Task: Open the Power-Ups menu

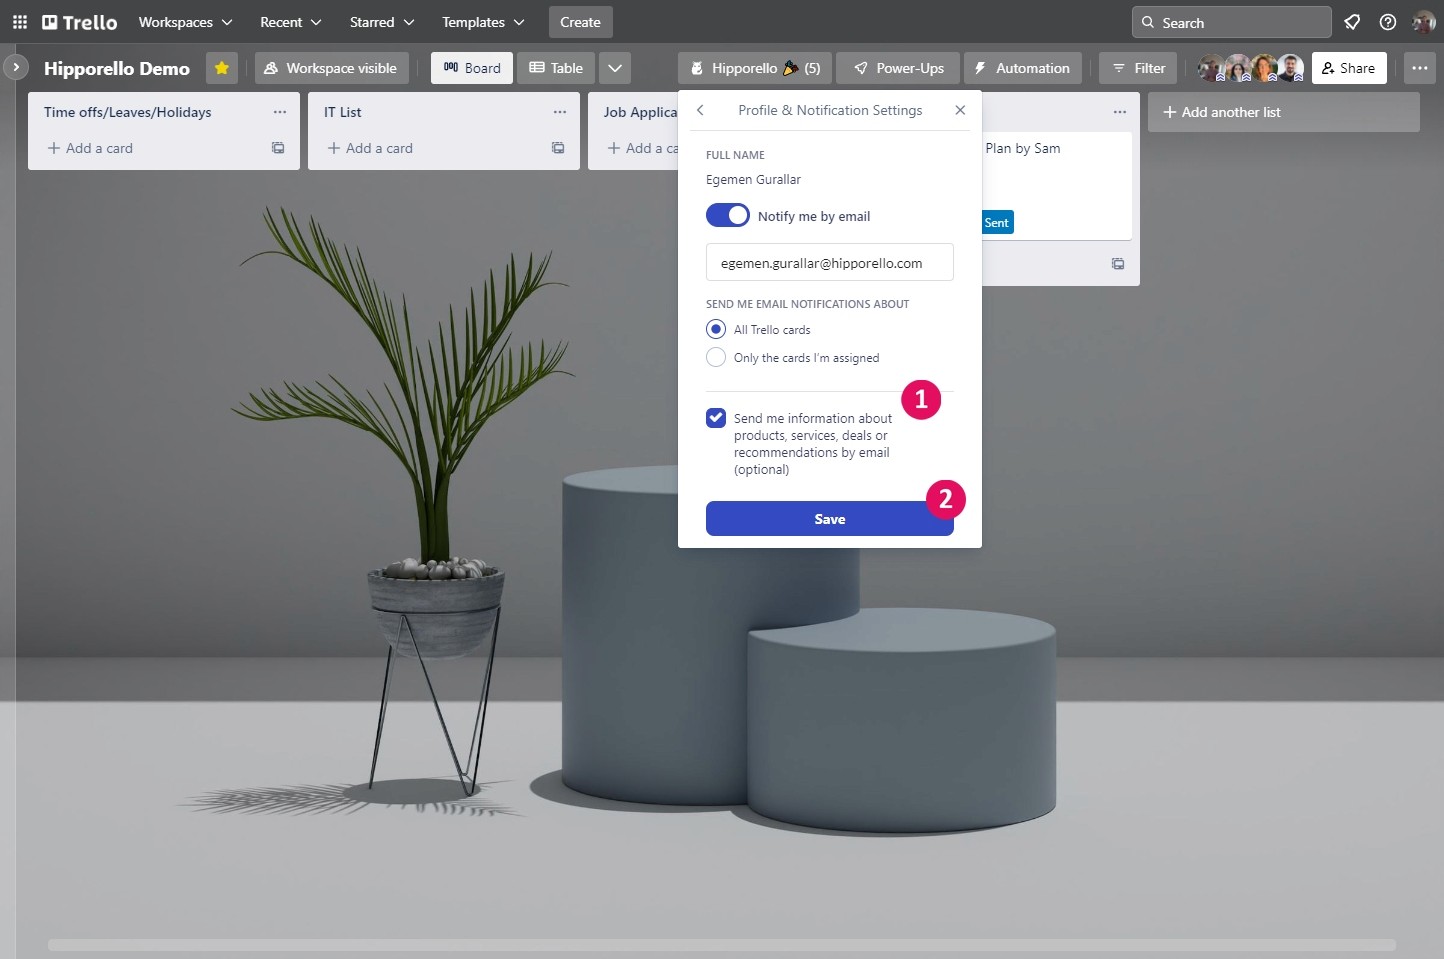Action: click(898, 68)
